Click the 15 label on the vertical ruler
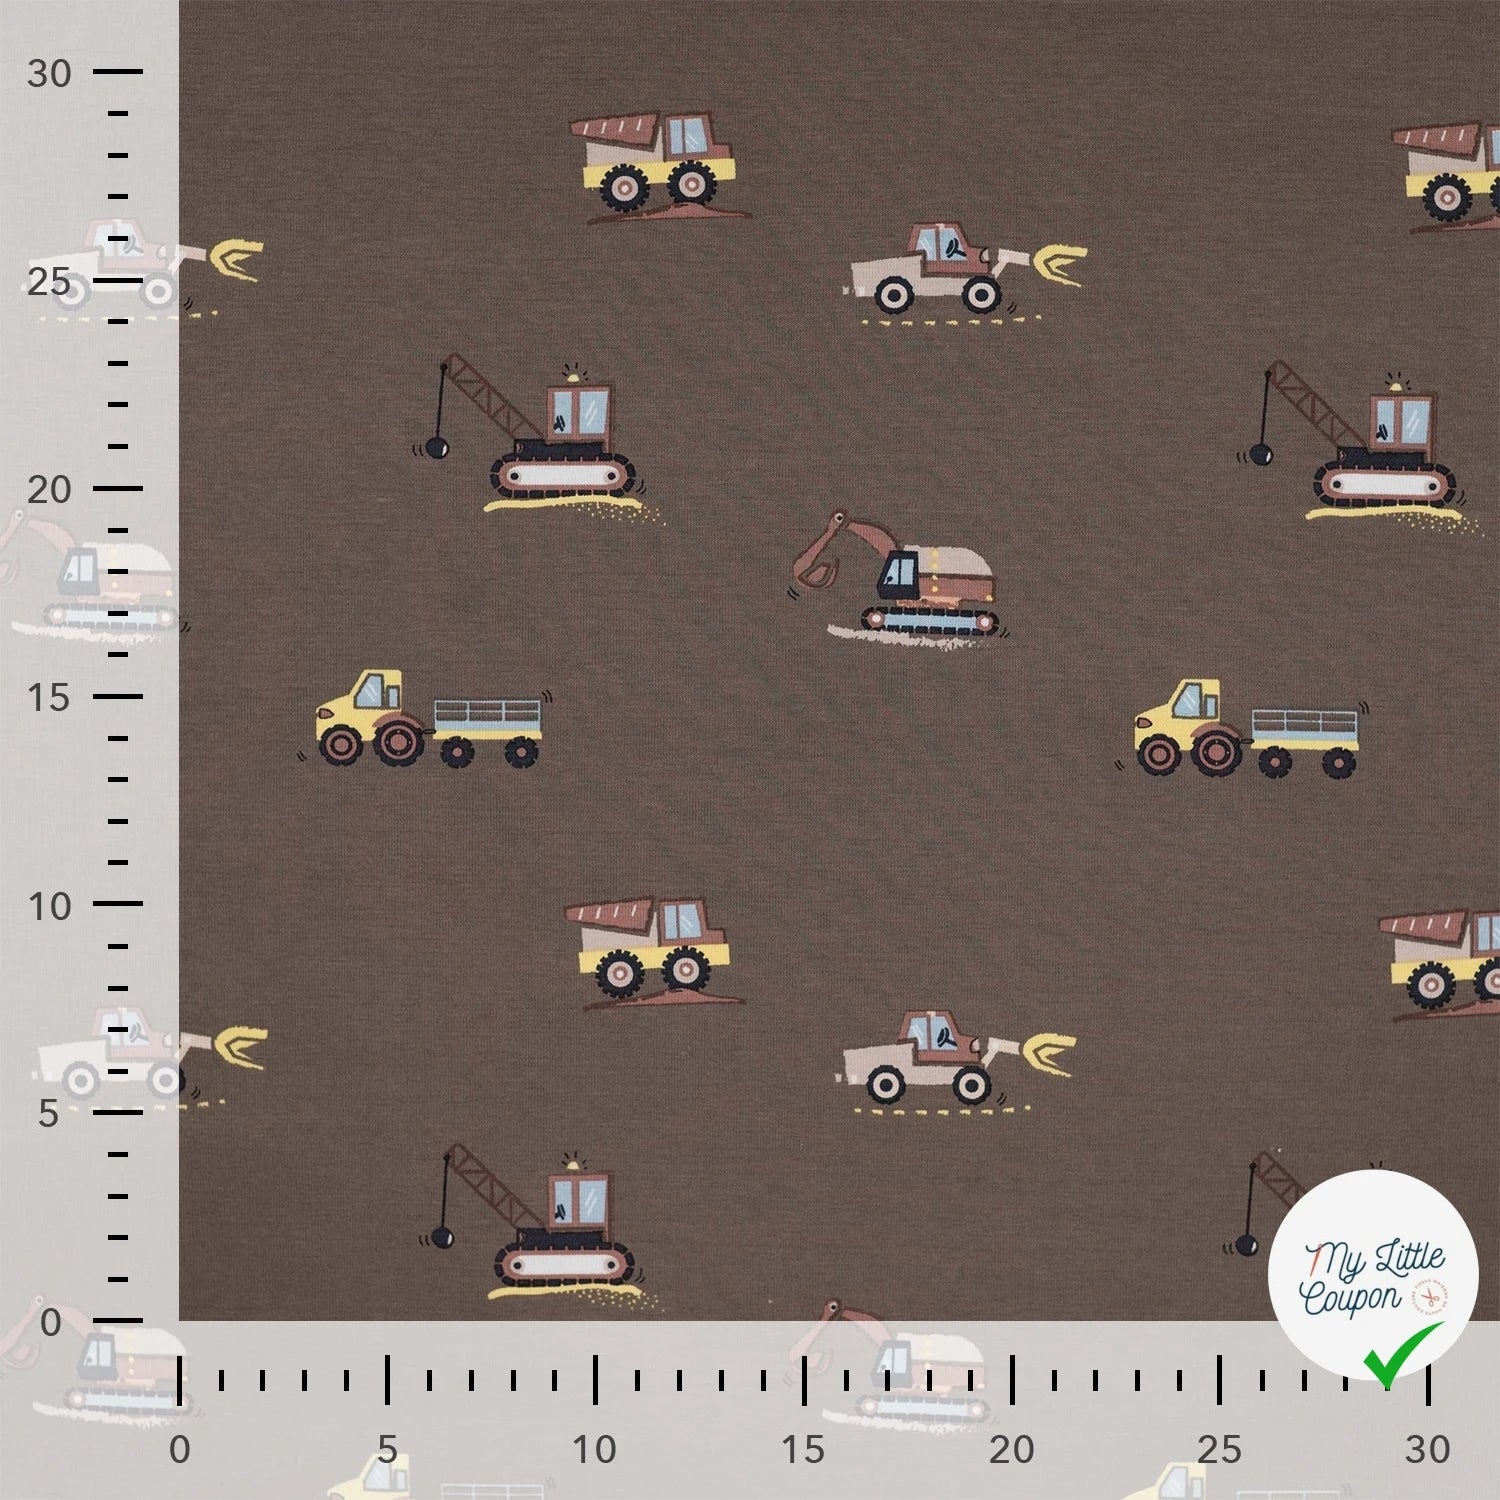This screenshot has width=1500, height=1500. 49,697
